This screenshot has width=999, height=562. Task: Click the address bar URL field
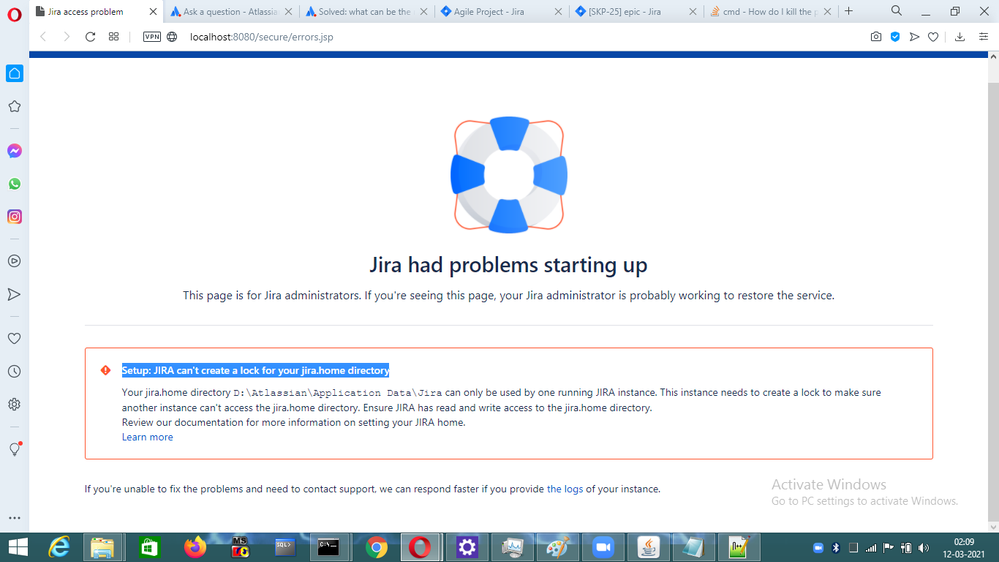click(x=522, y=37)
